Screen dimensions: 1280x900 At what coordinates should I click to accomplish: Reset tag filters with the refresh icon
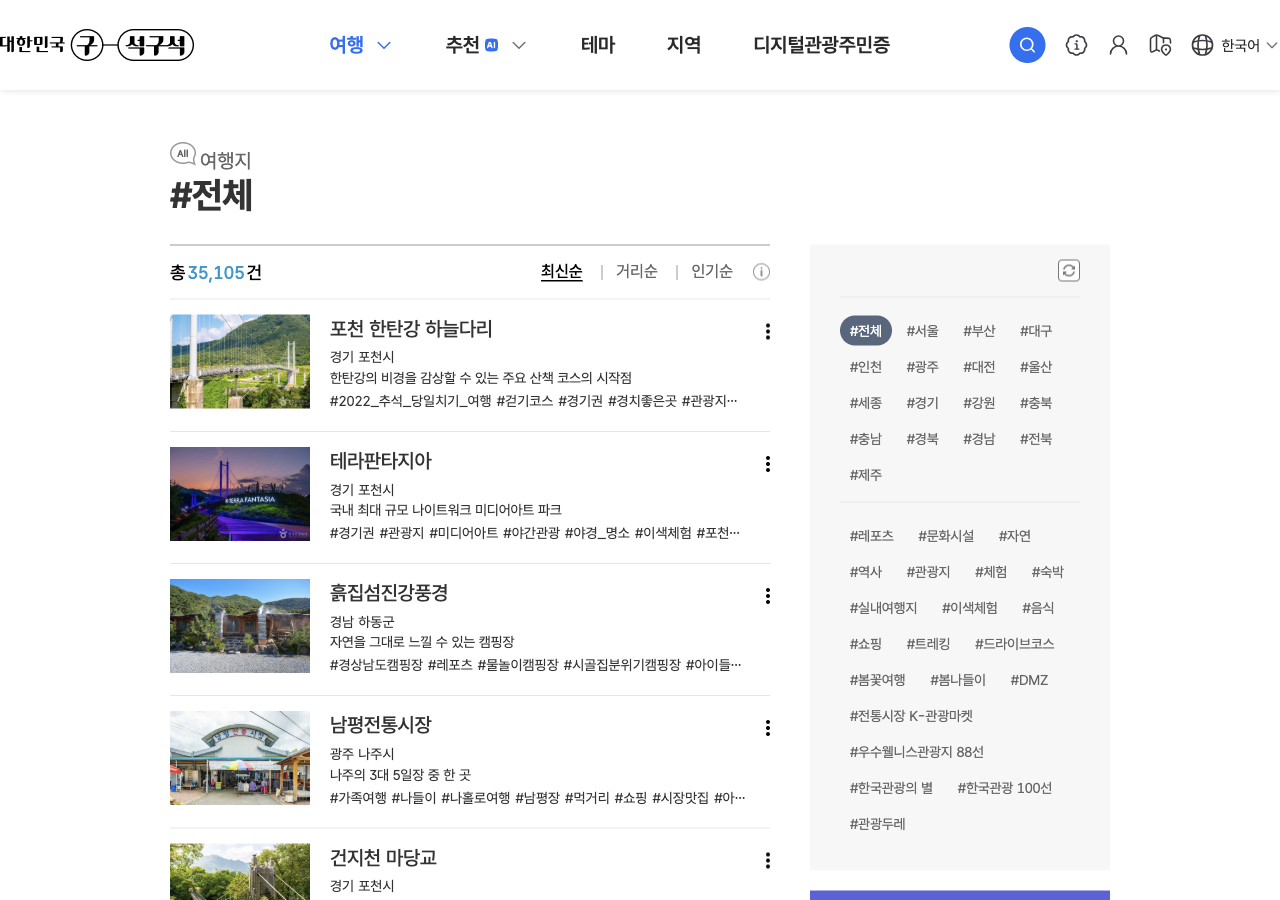(1069, 270)
